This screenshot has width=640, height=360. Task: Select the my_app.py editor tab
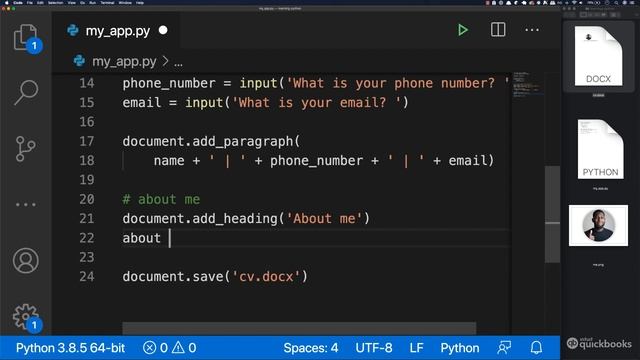[117, 31]
